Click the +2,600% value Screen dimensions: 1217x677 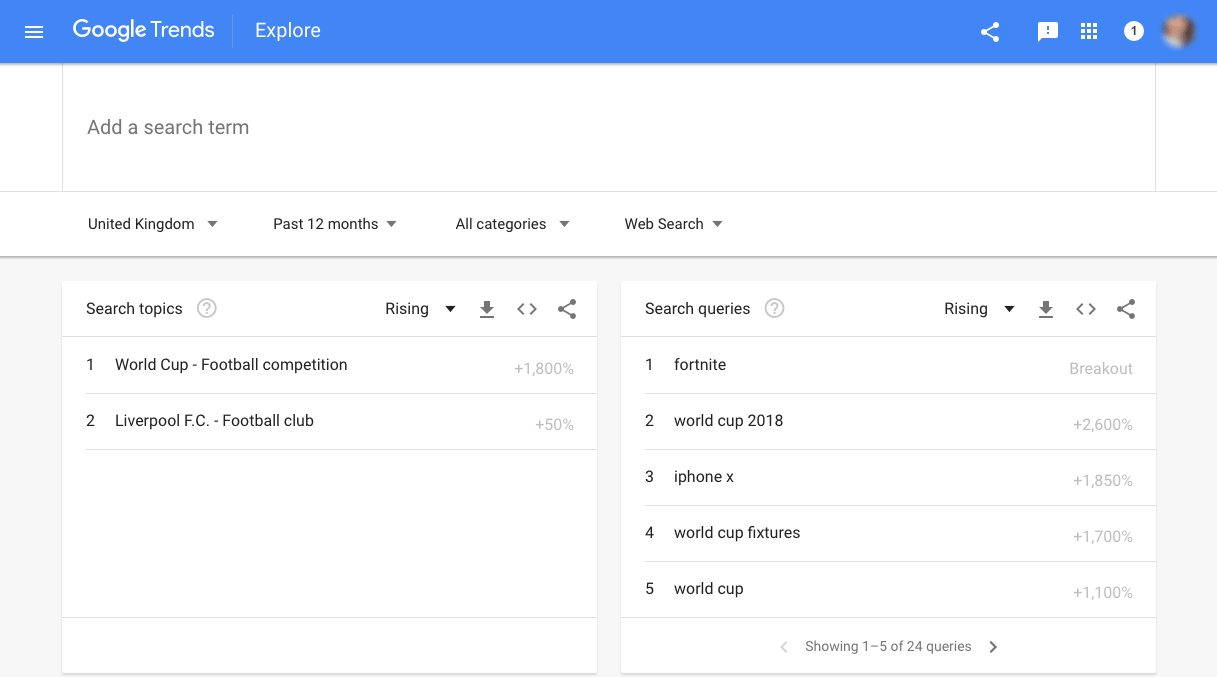click(x=1103, y=425)
